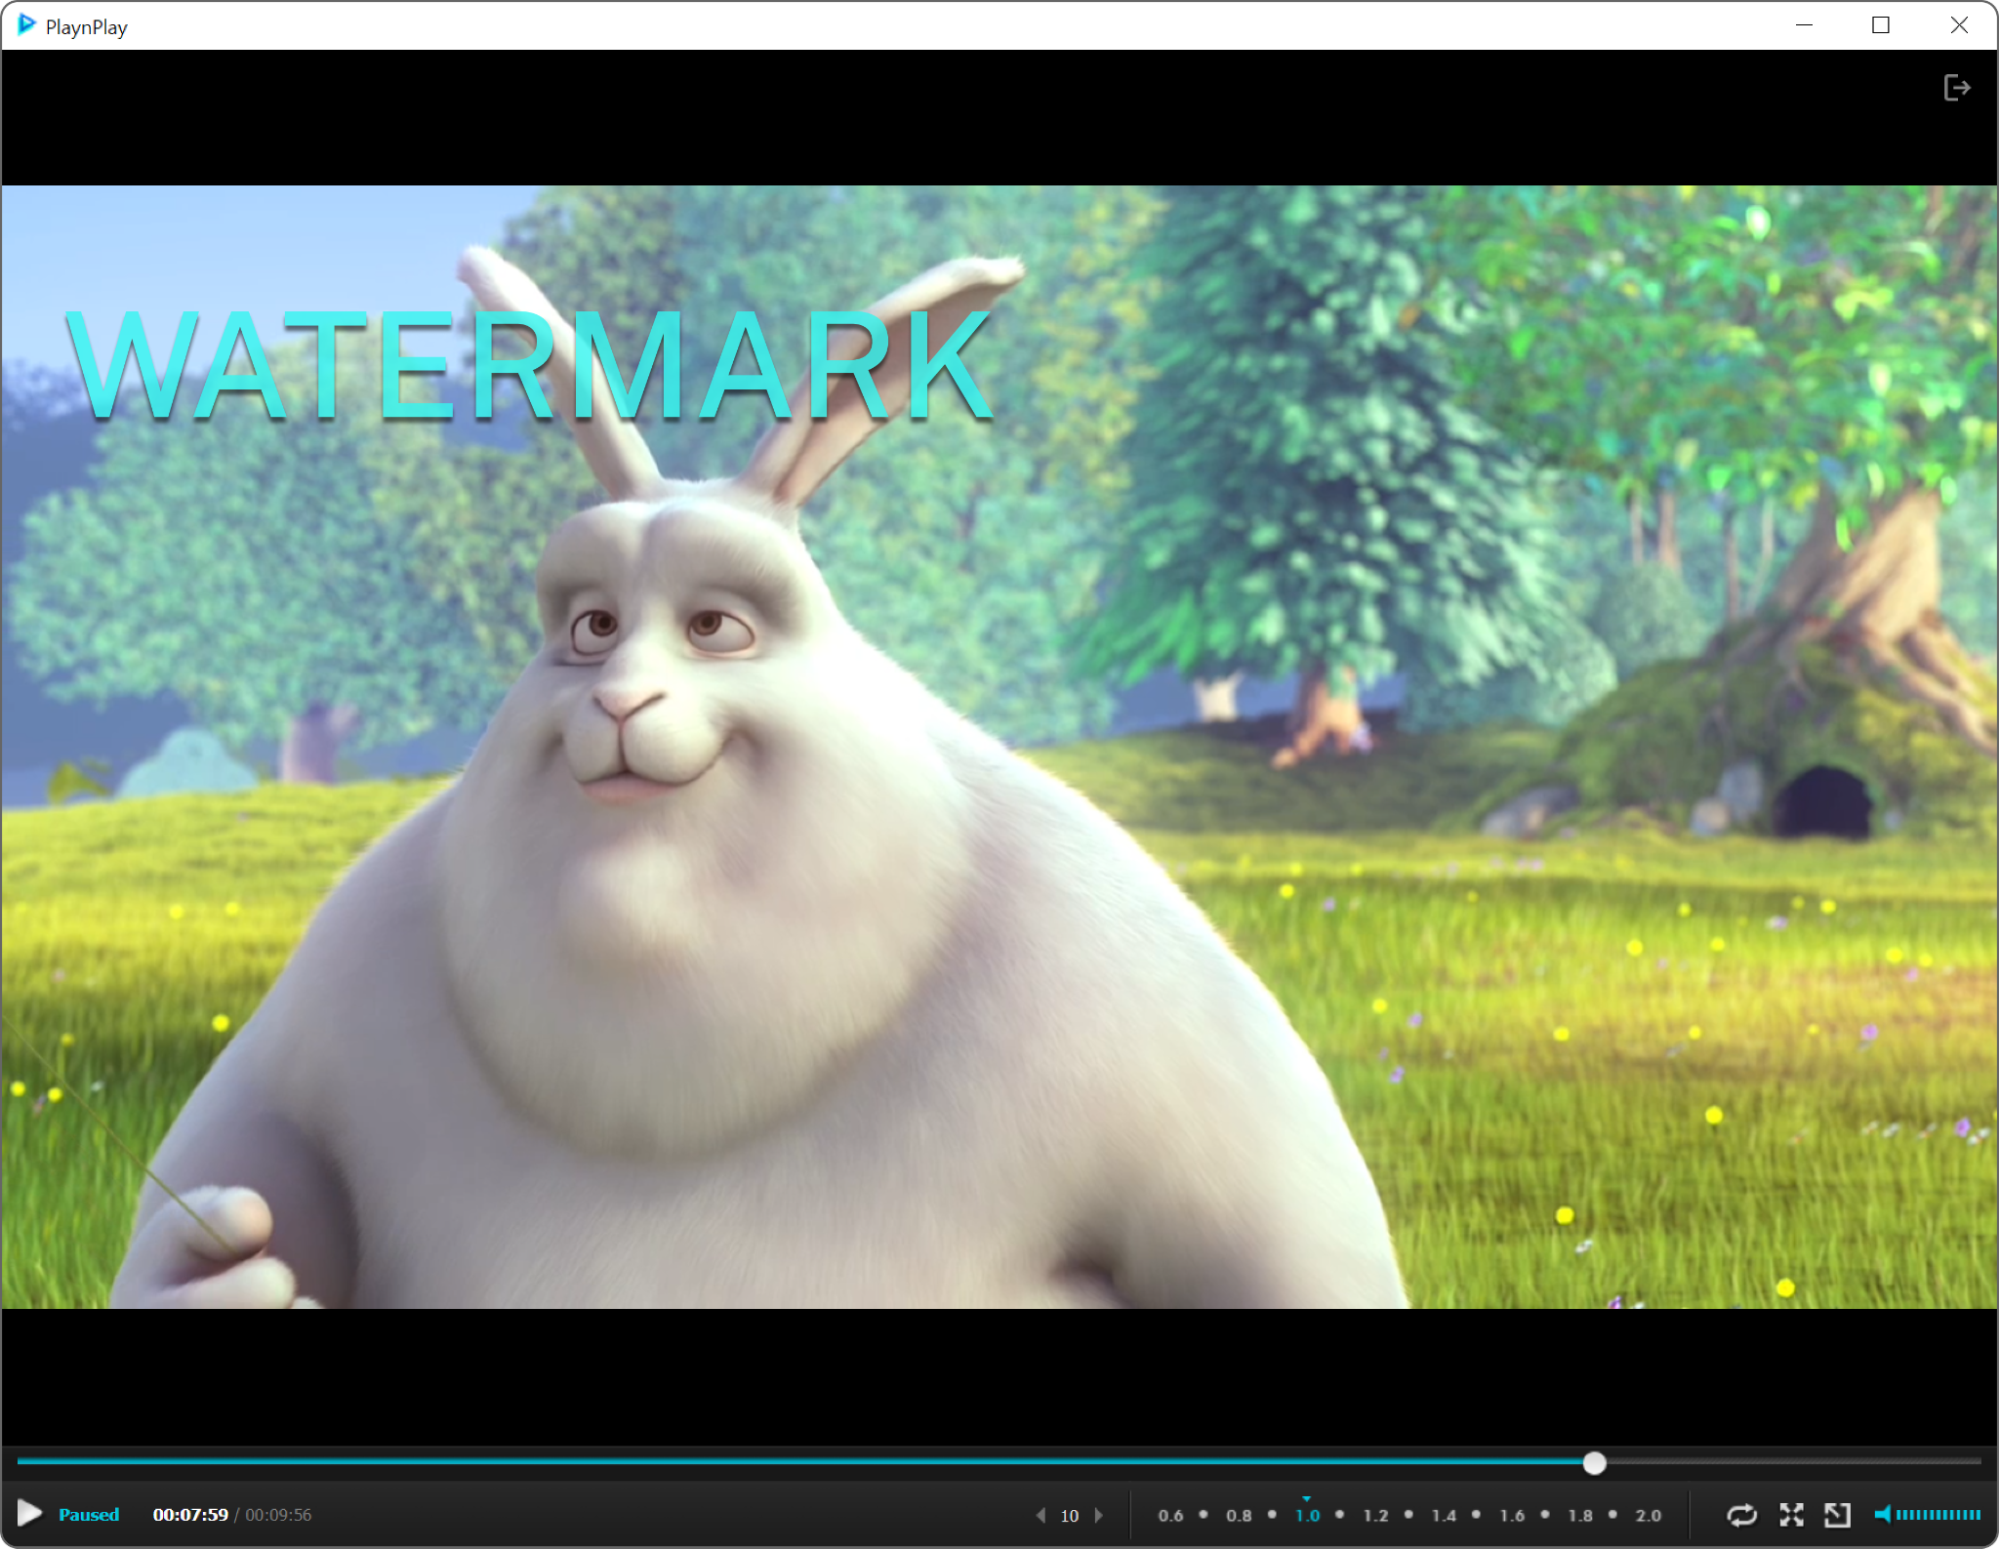Mute audio via the speaker icon
Screen dimensions: 1999x1550
tap(1882, 1515)
